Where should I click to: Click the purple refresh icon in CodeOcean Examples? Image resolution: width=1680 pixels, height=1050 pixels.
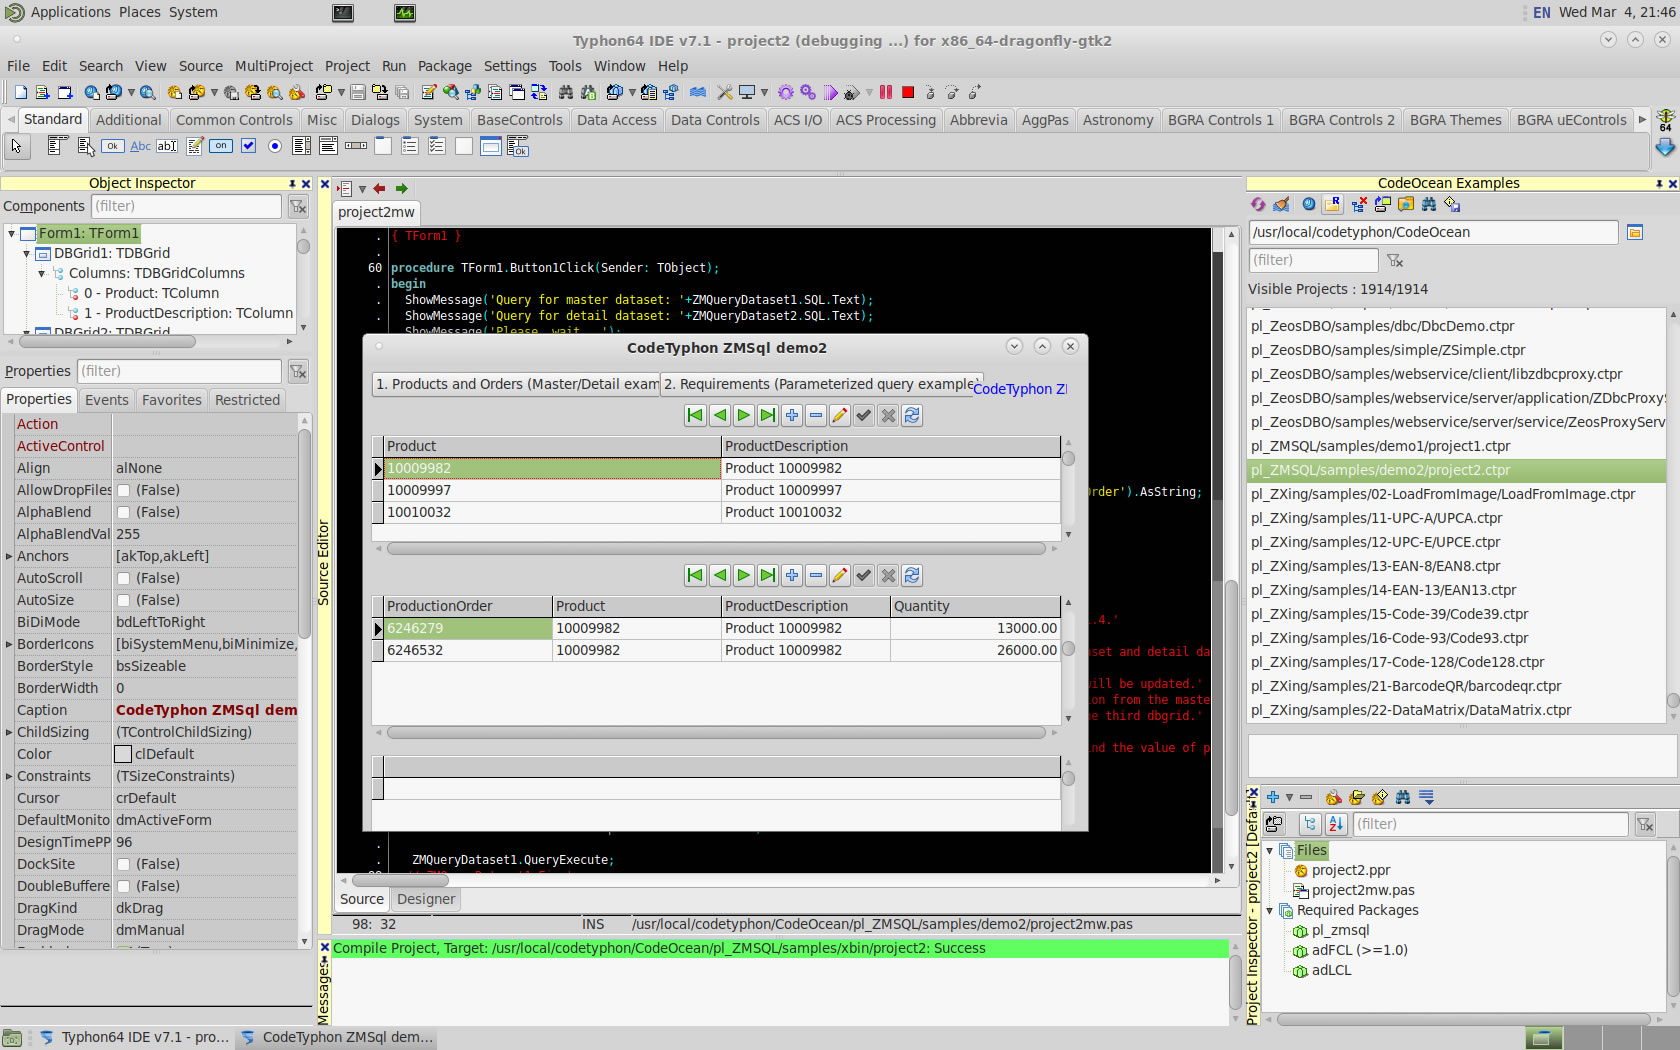[x=1258, y=204]
